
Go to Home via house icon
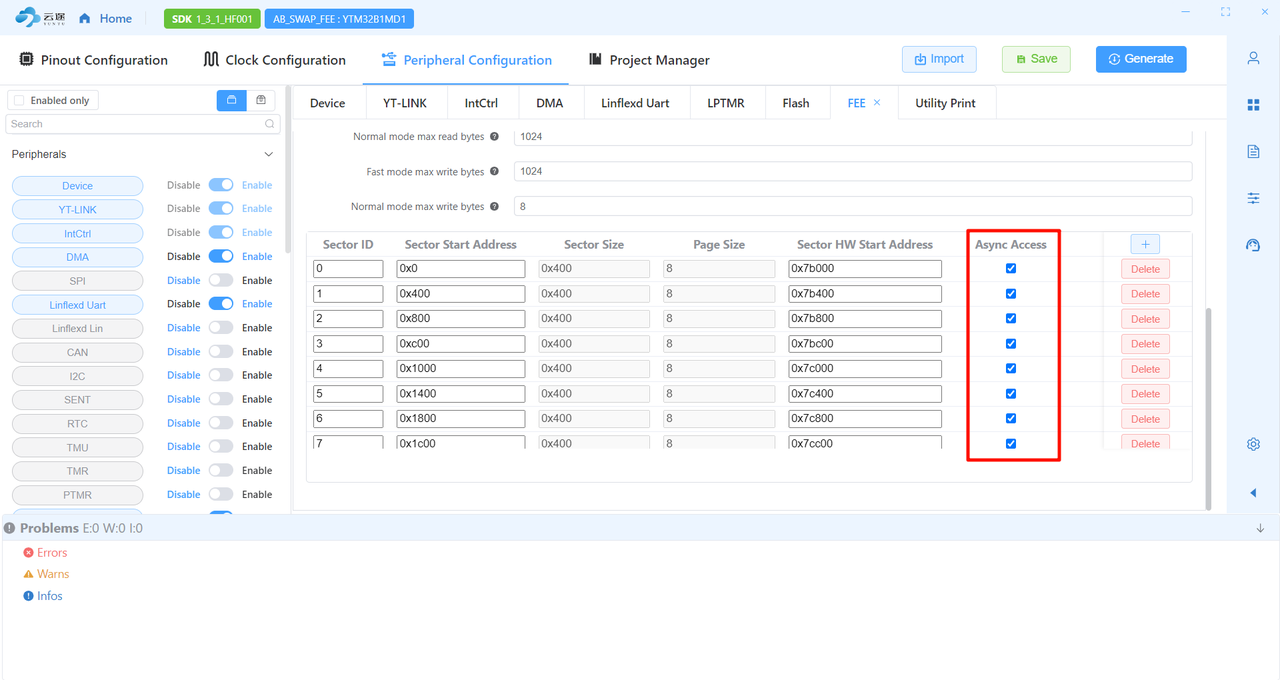pyautogui.click(x=84, y=18)
